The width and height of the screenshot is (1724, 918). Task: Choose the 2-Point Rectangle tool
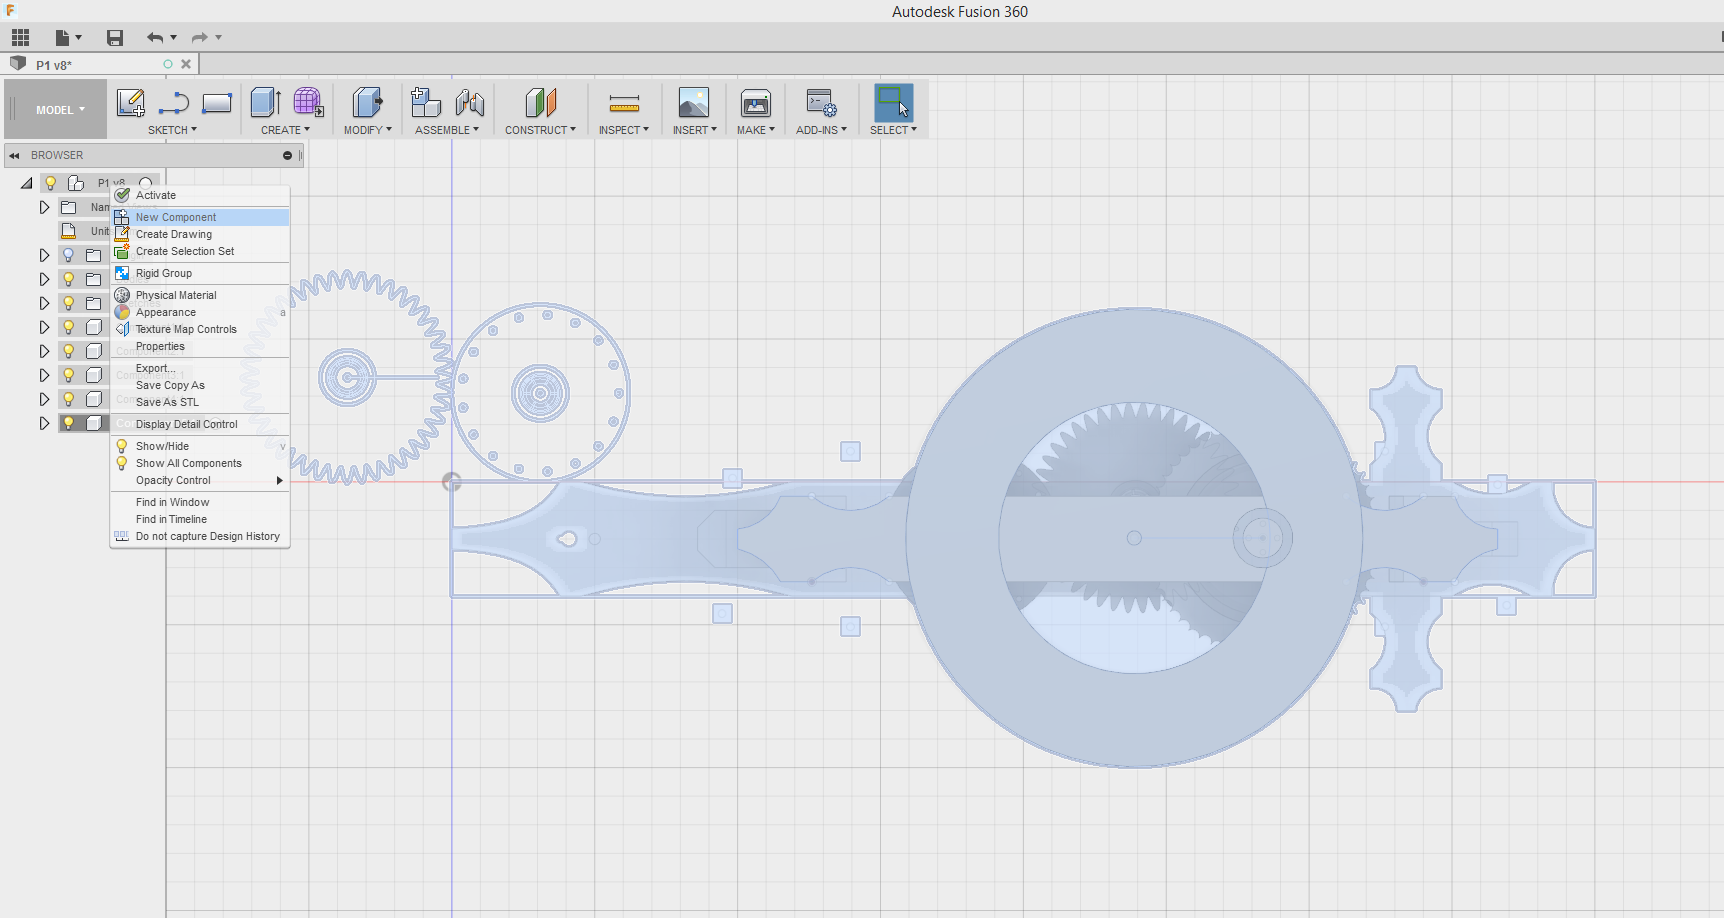216,103
